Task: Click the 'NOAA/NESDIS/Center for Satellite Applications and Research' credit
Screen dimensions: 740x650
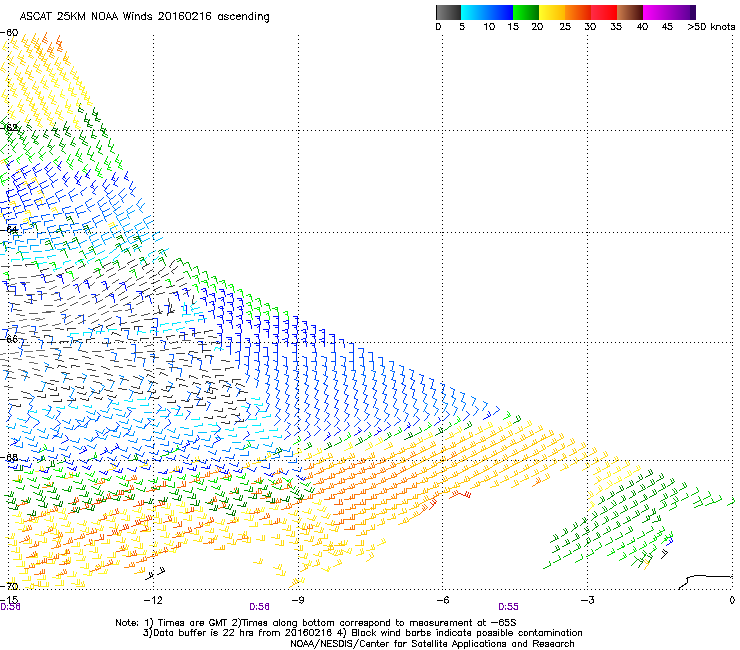Action: [x=432, y=644]
